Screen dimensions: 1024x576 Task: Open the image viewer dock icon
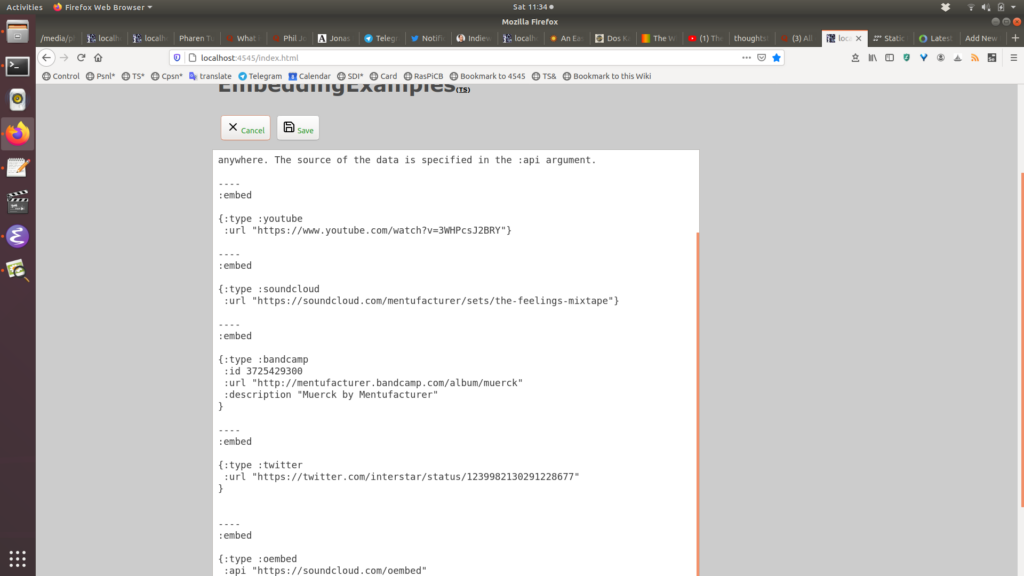tap(18, 270)
